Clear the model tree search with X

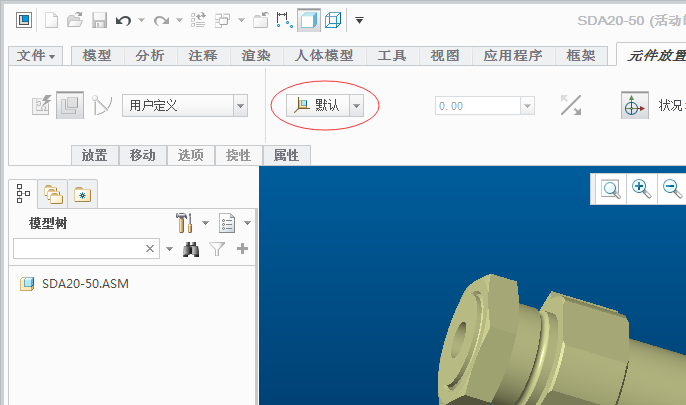click(x=150, y=248)
